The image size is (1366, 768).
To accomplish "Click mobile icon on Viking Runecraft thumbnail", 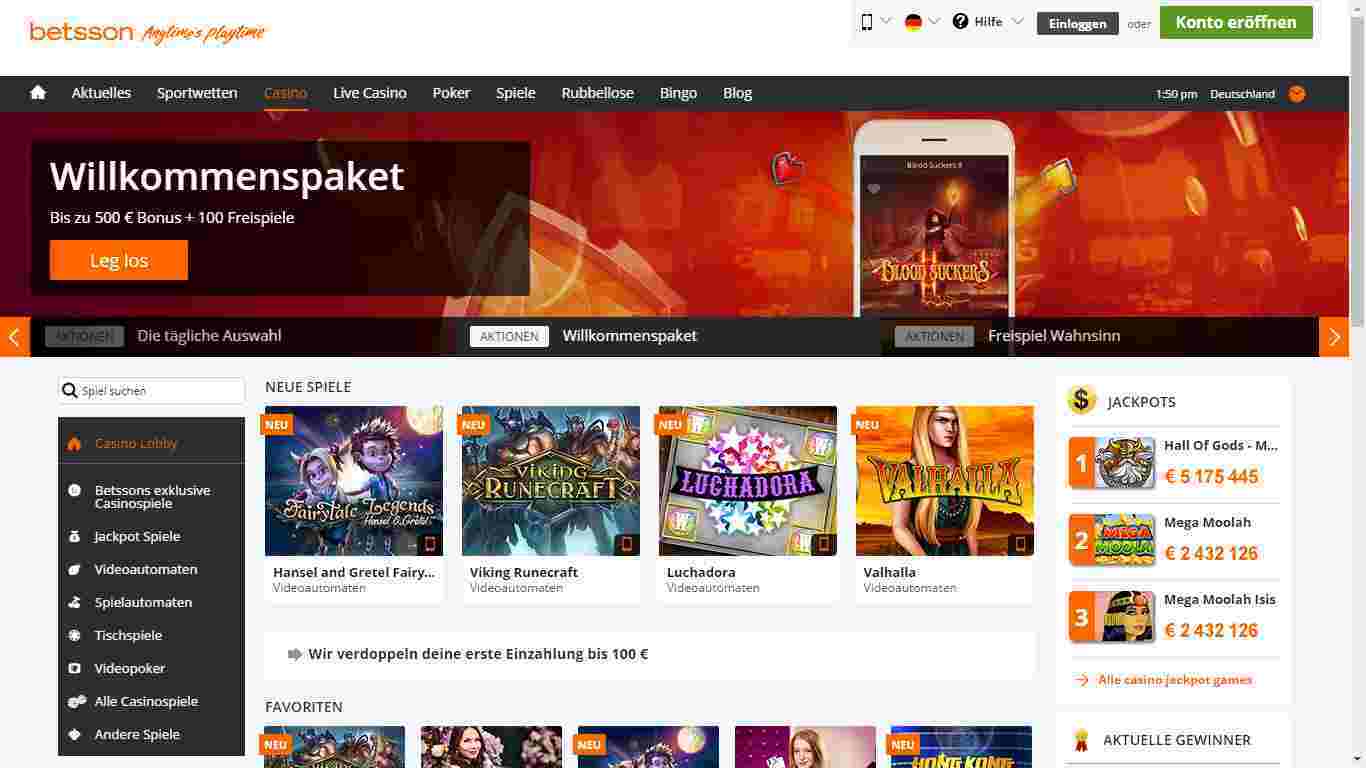I will (x=627, y=544).
